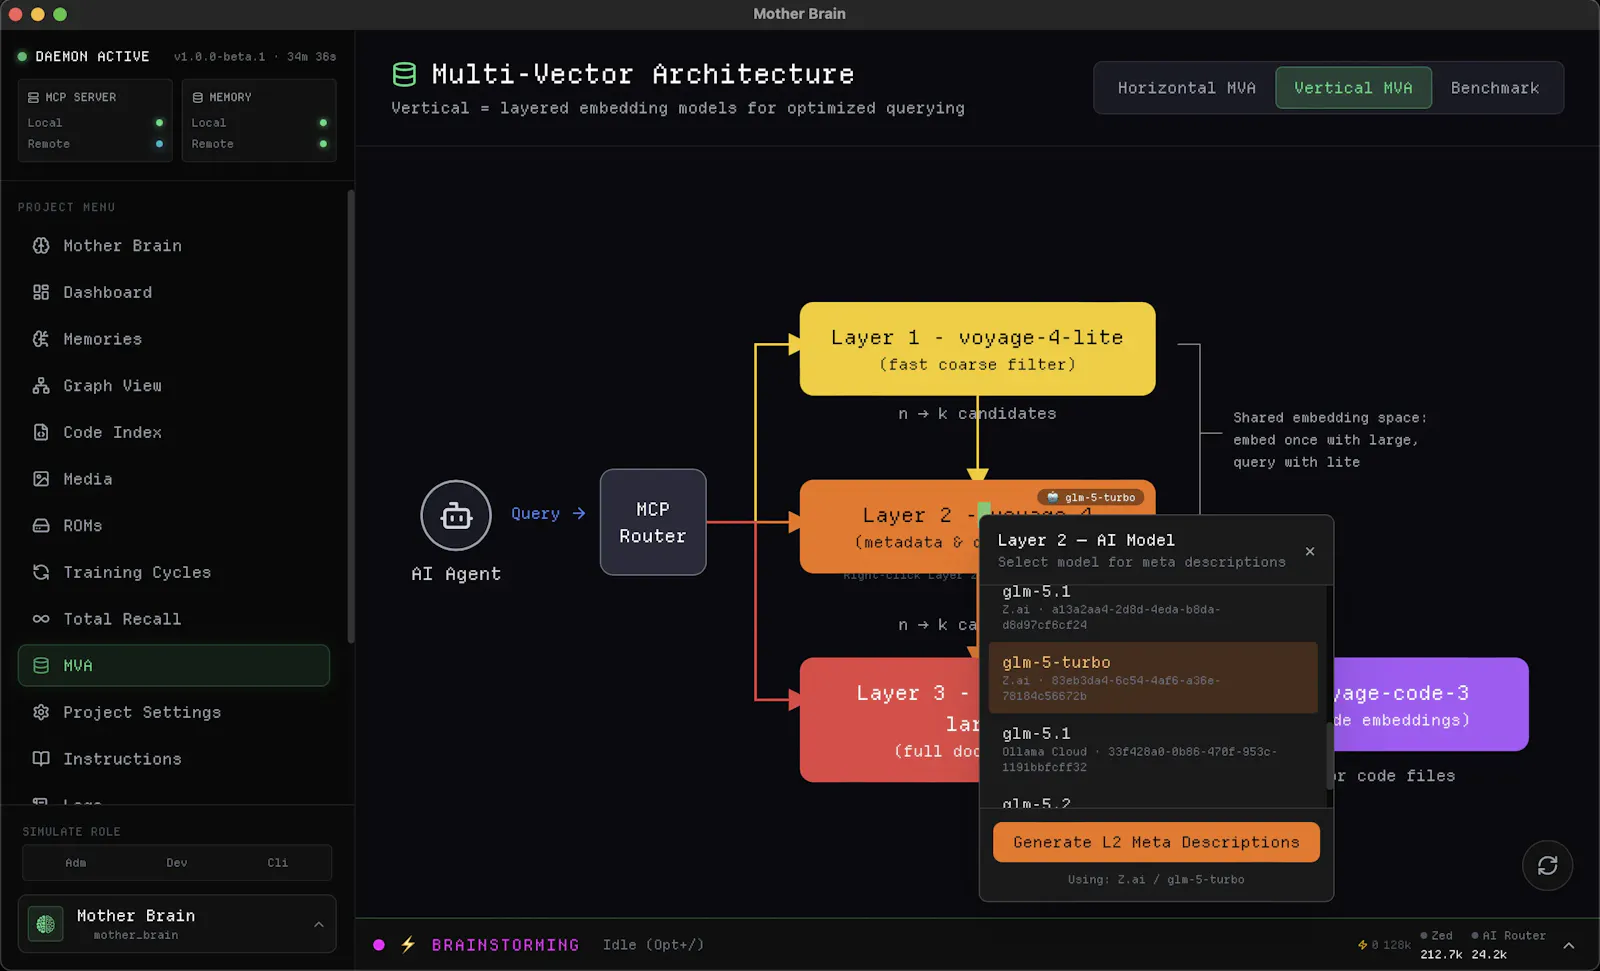
Task: Click the AI Agent robot icon
Action: pos(456,516)
